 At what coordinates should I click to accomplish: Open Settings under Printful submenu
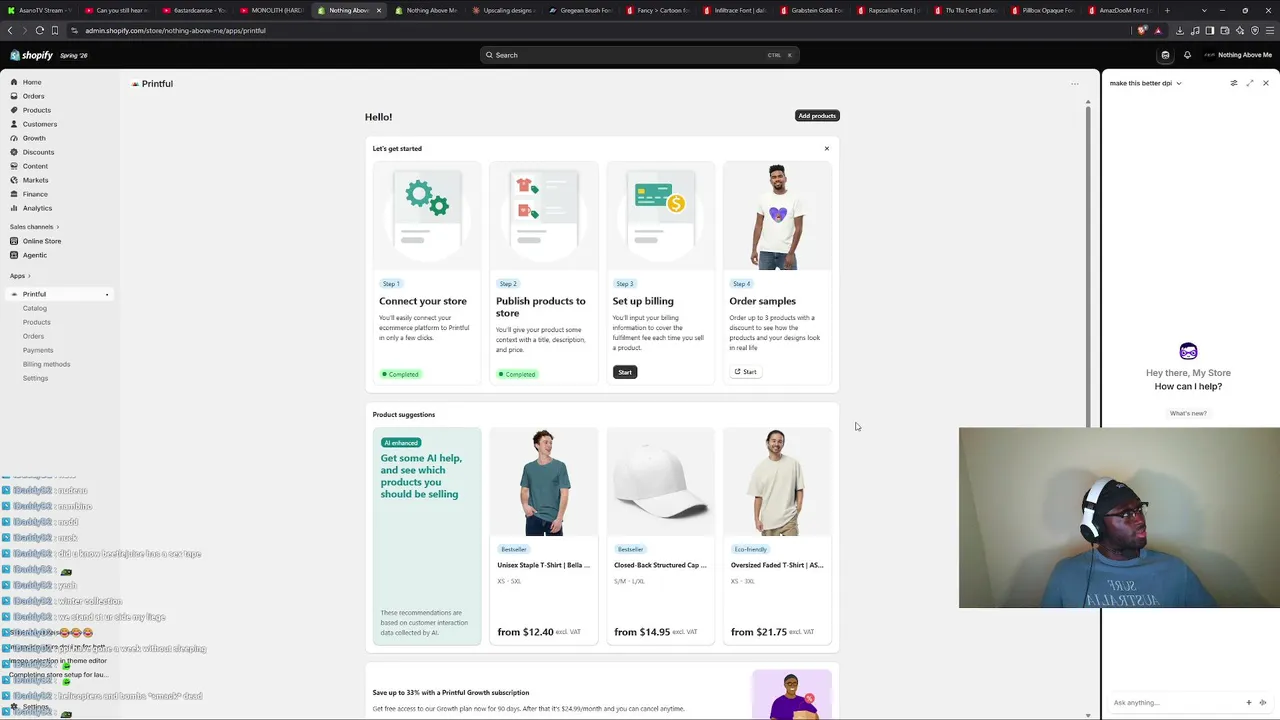(x=36, y=378)
